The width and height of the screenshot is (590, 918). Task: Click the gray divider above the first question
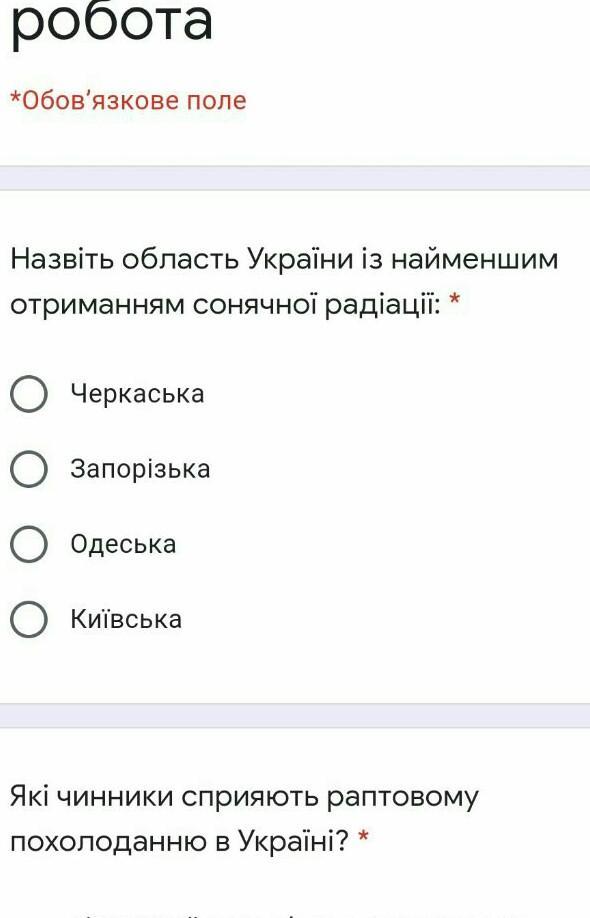pos(295,178)
